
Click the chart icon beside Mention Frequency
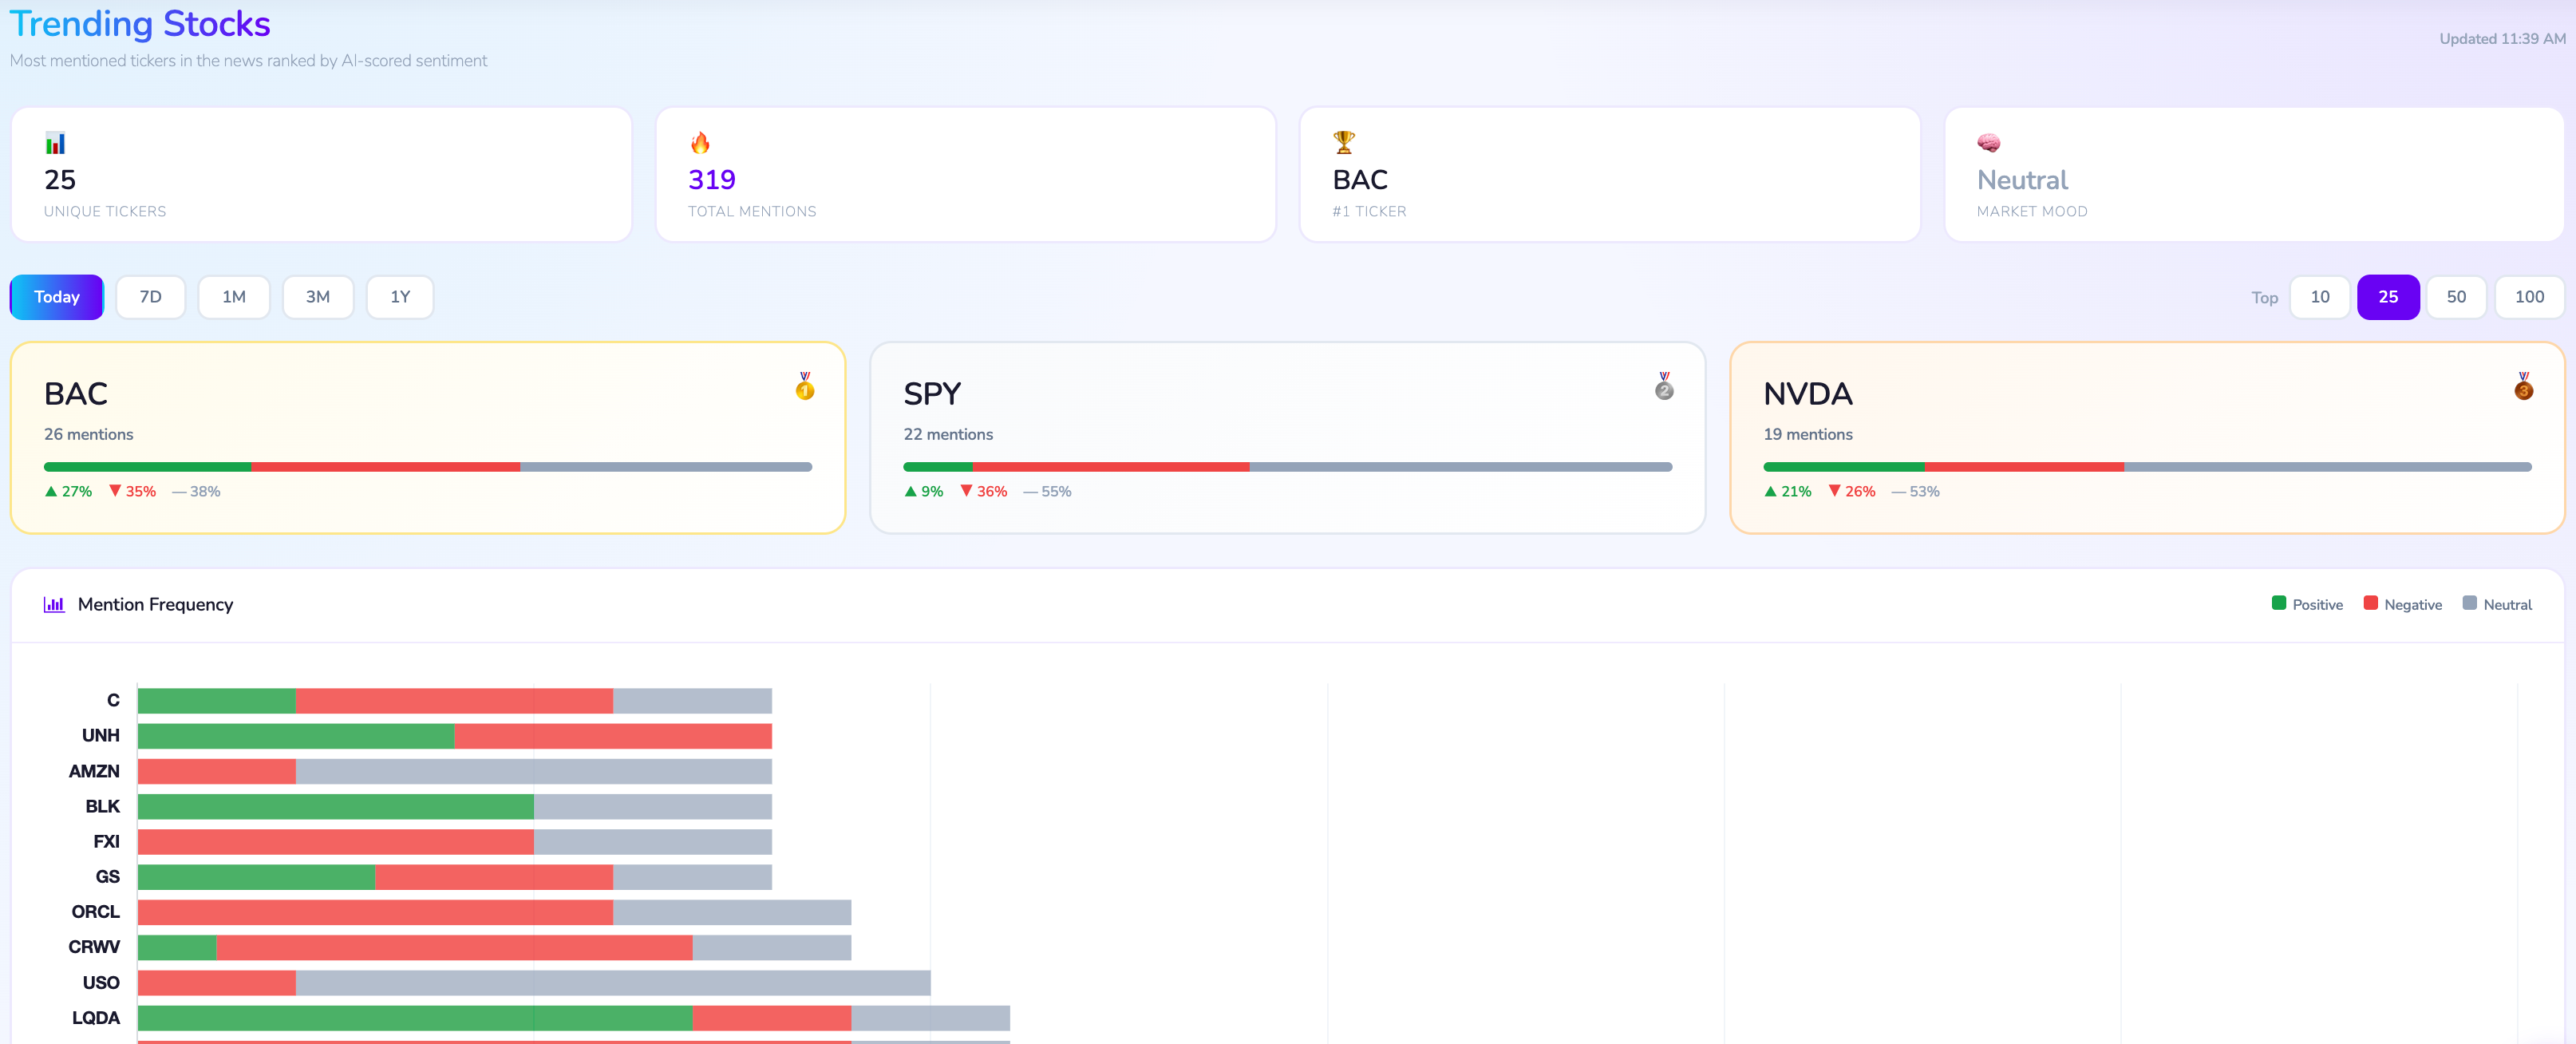click(54, 604)
